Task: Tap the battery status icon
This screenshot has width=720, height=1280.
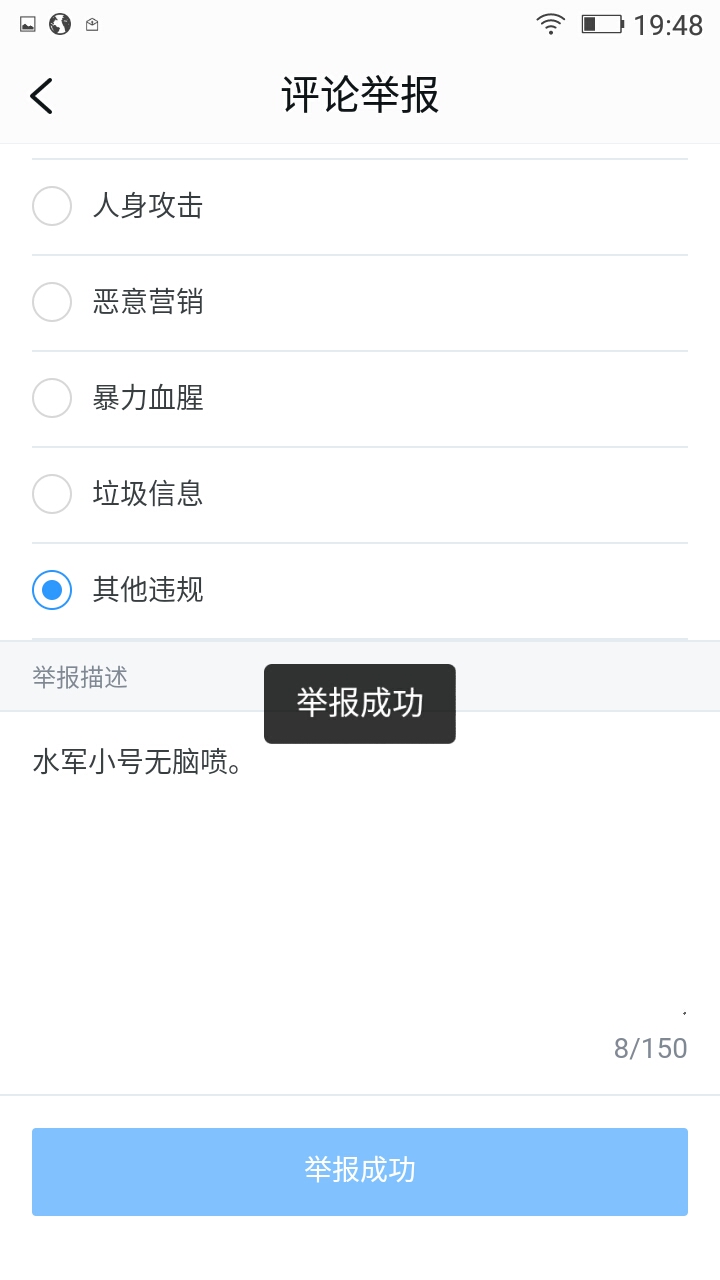Action: pos(602,24)
